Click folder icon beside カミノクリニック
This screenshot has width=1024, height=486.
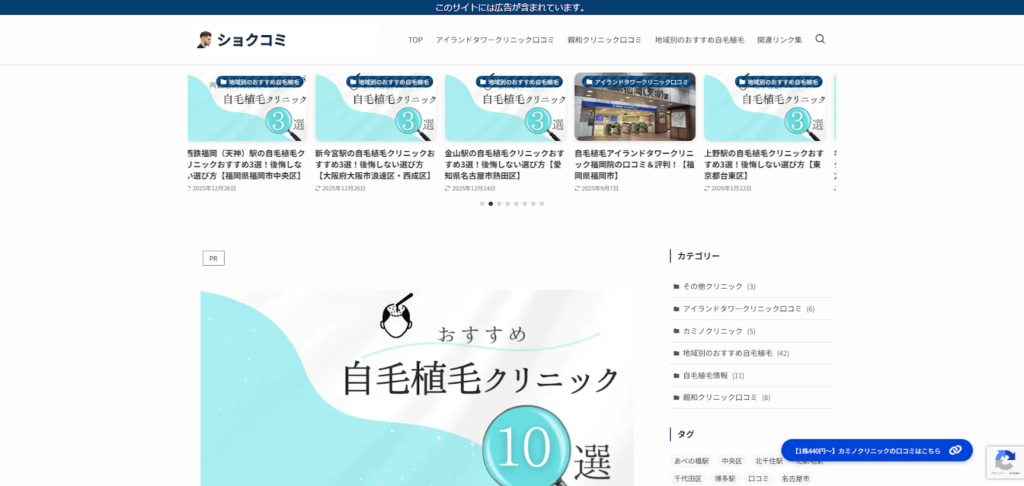677,331
